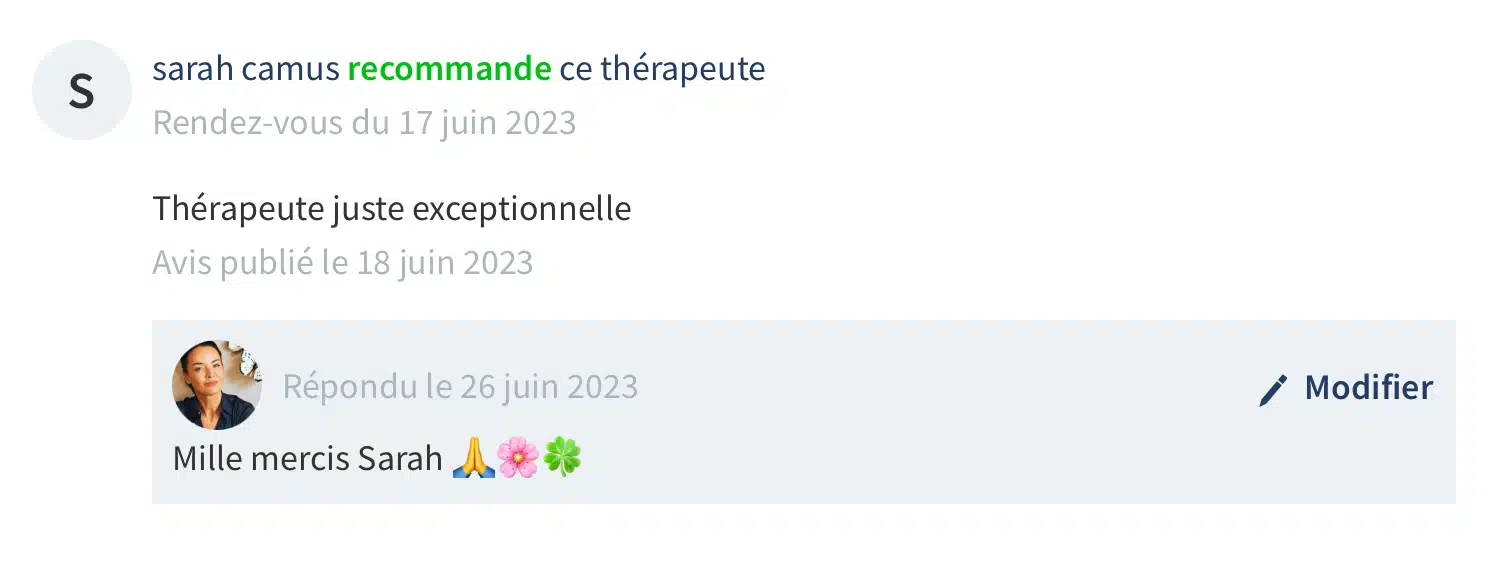Click the four-leaf clover emoji
The width and height of the screenshot is (1503, 583).
(562, 458)
